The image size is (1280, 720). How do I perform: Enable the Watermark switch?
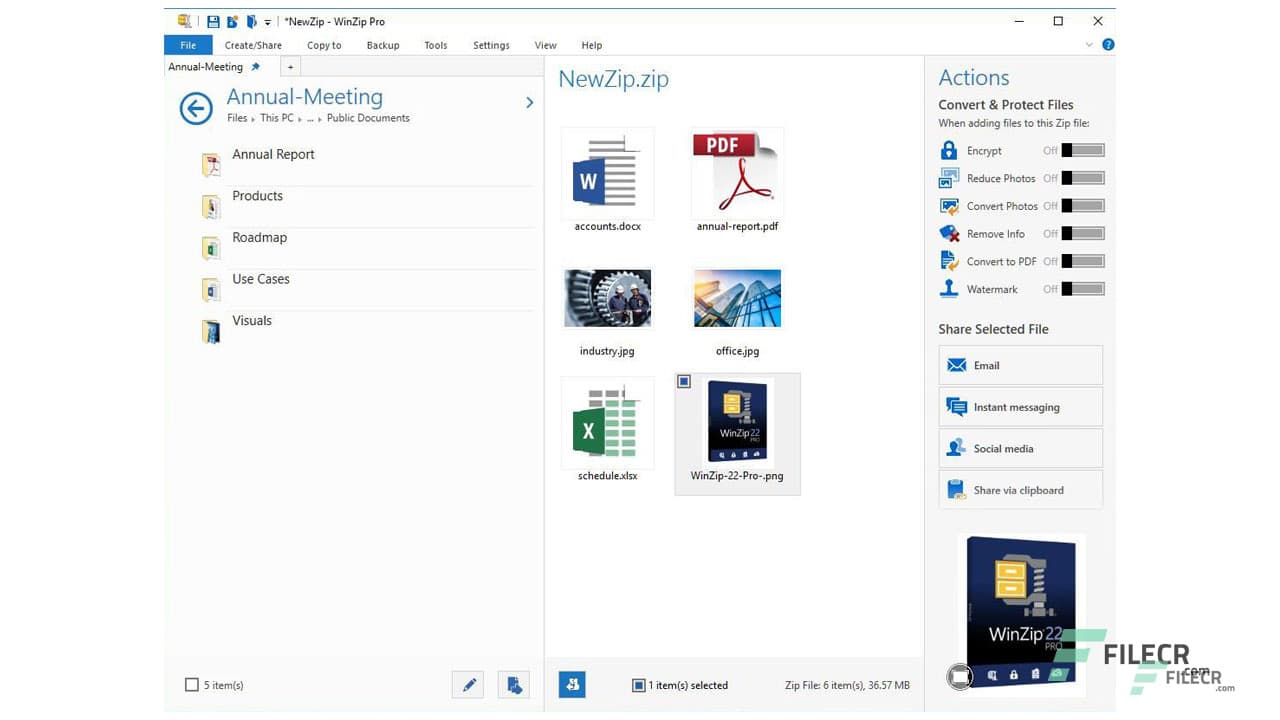click(x=1083, y=289)
